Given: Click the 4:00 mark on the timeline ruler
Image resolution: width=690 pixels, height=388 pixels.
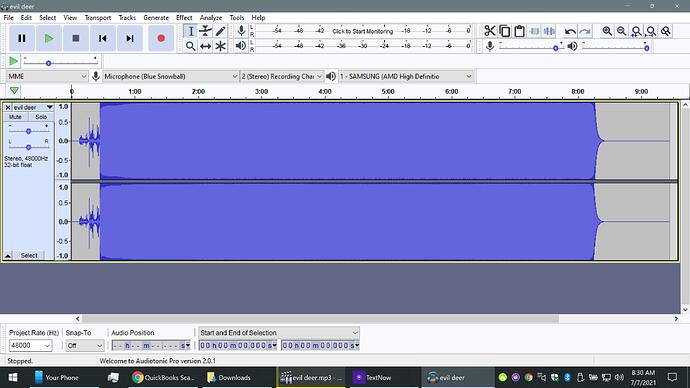Looking at the screenshot, I should click(x=325, y=92).
